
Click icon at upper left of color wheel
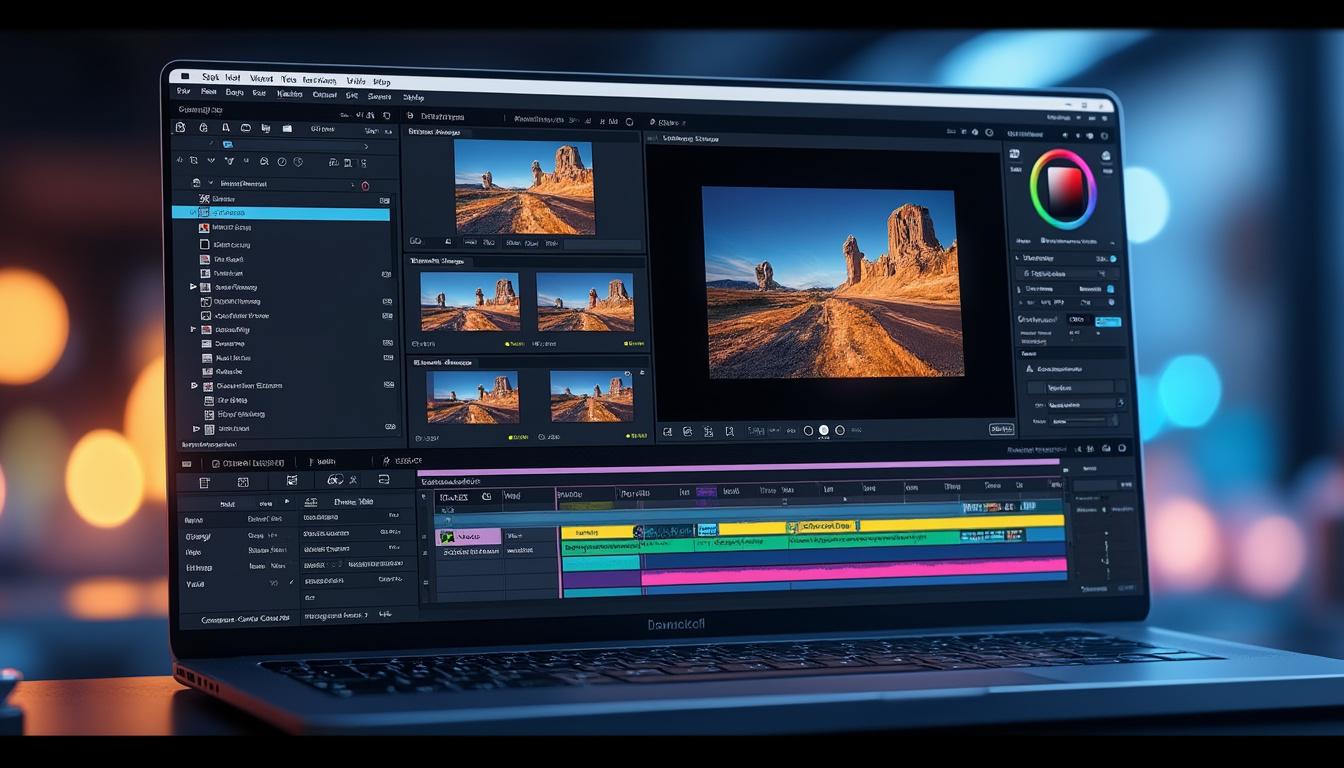[1014, 154]
